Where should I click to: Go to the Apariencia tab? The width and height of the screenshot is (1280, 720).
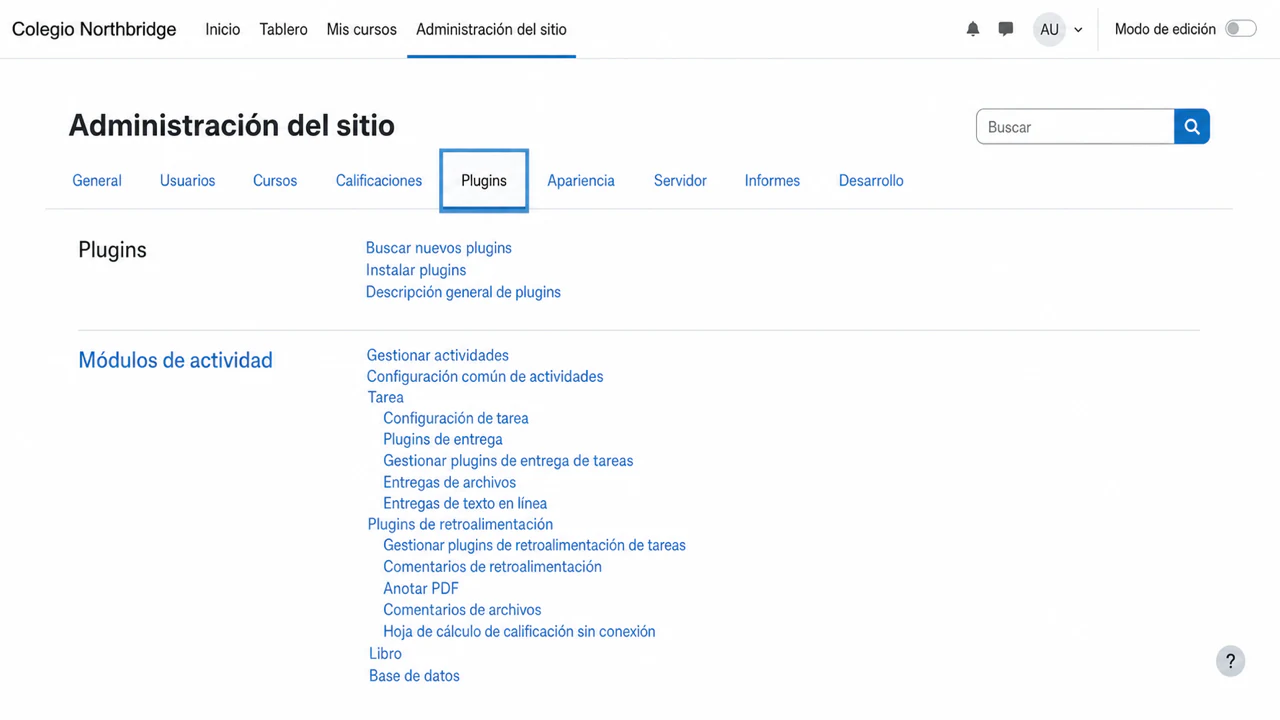581,181
